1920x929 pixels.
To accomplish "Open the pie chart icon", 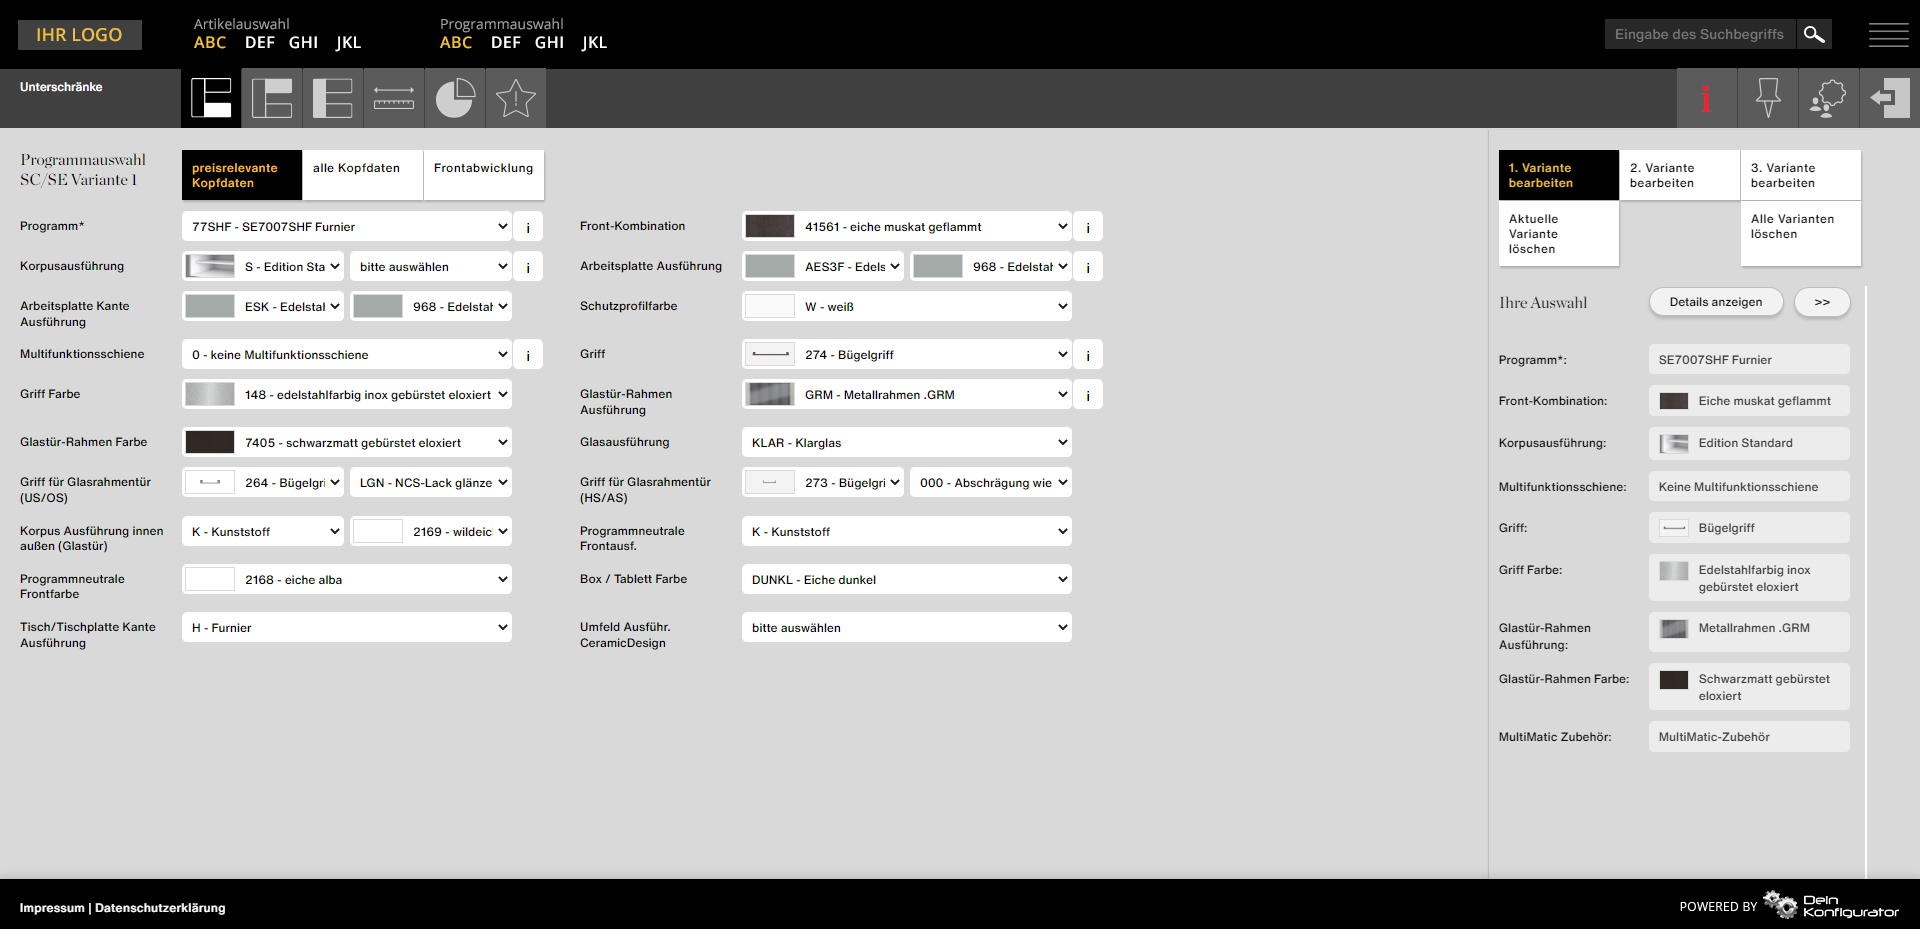I will (455, 98).
